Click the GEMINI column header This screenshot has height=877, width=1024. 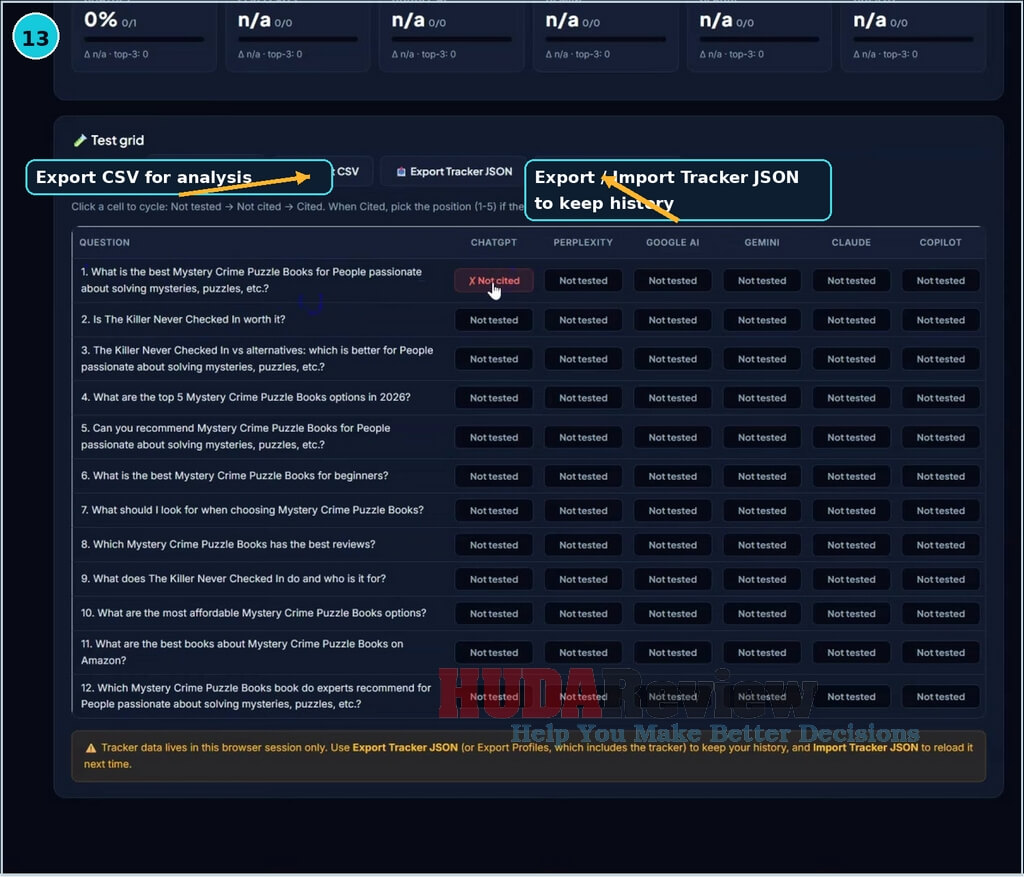click(762, 242)
